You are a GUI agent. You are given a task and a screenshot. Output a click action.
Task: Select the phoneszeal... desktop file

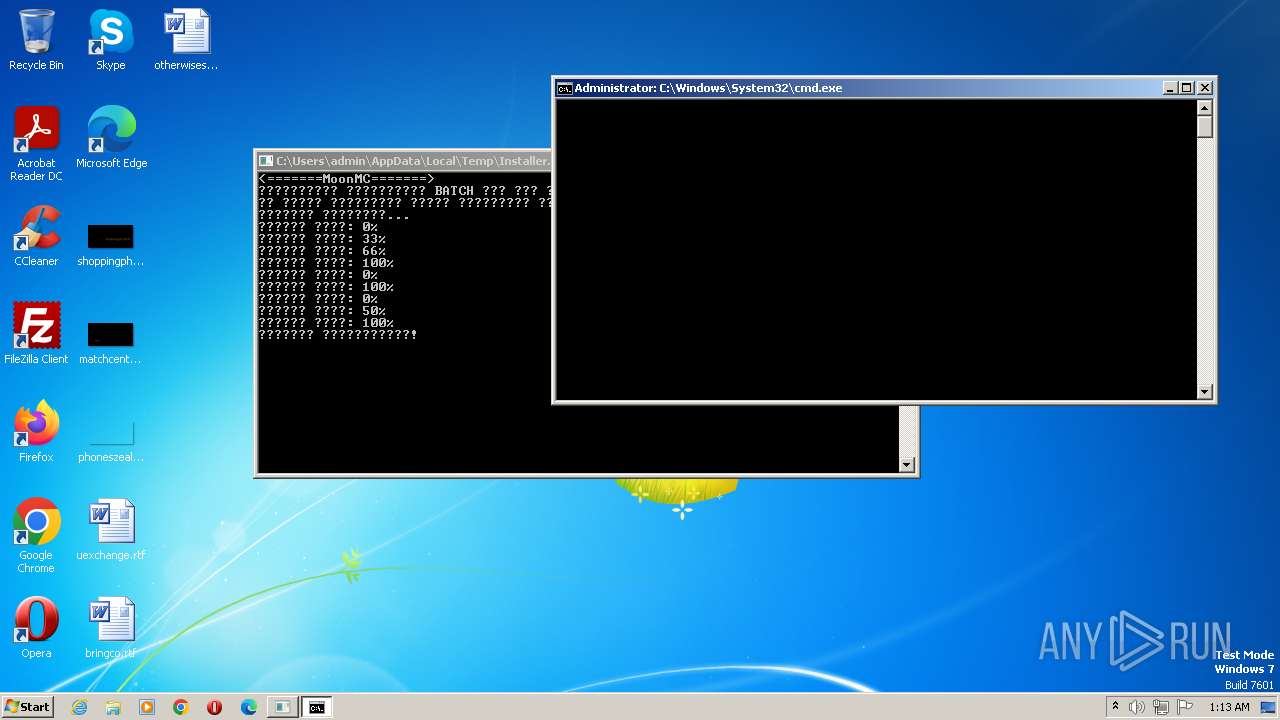(110, 440)
